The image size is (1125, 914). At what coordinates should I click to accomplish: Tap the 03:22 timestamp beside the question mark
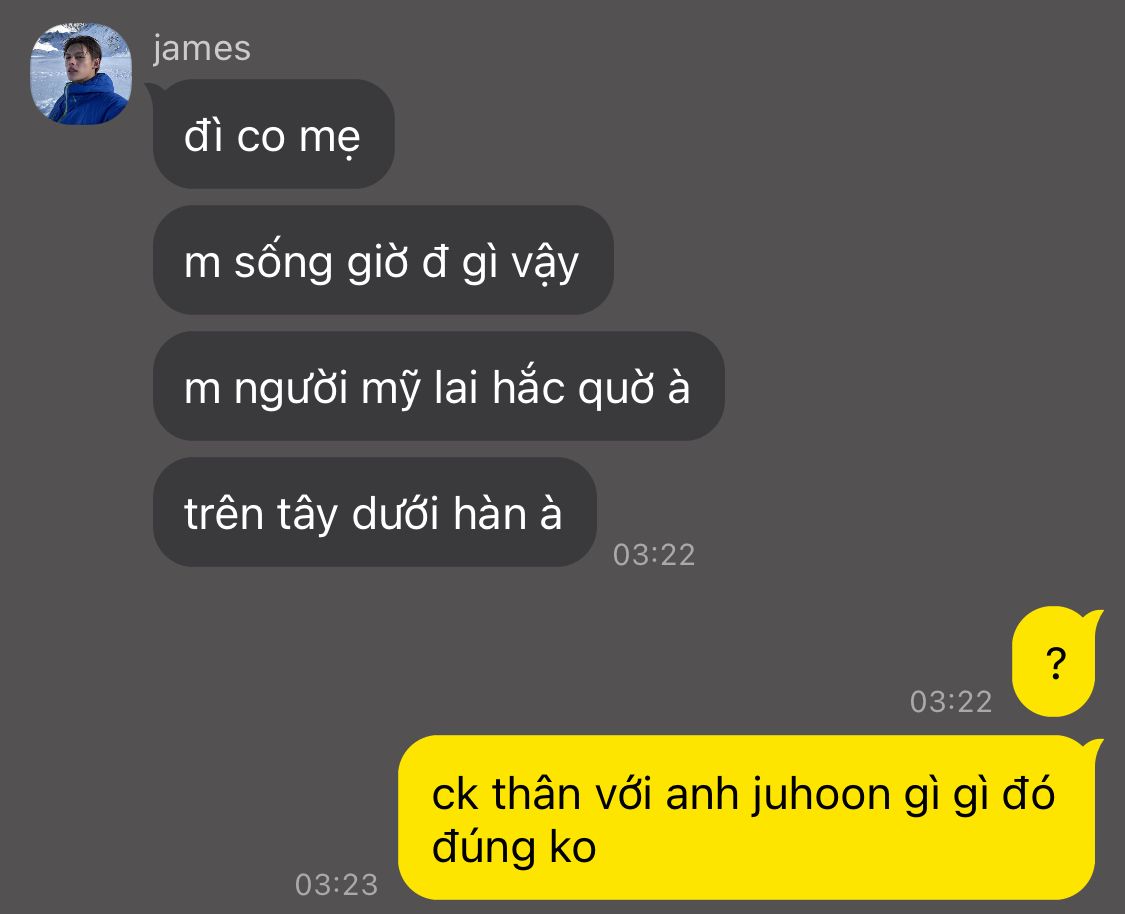point(951,702)
